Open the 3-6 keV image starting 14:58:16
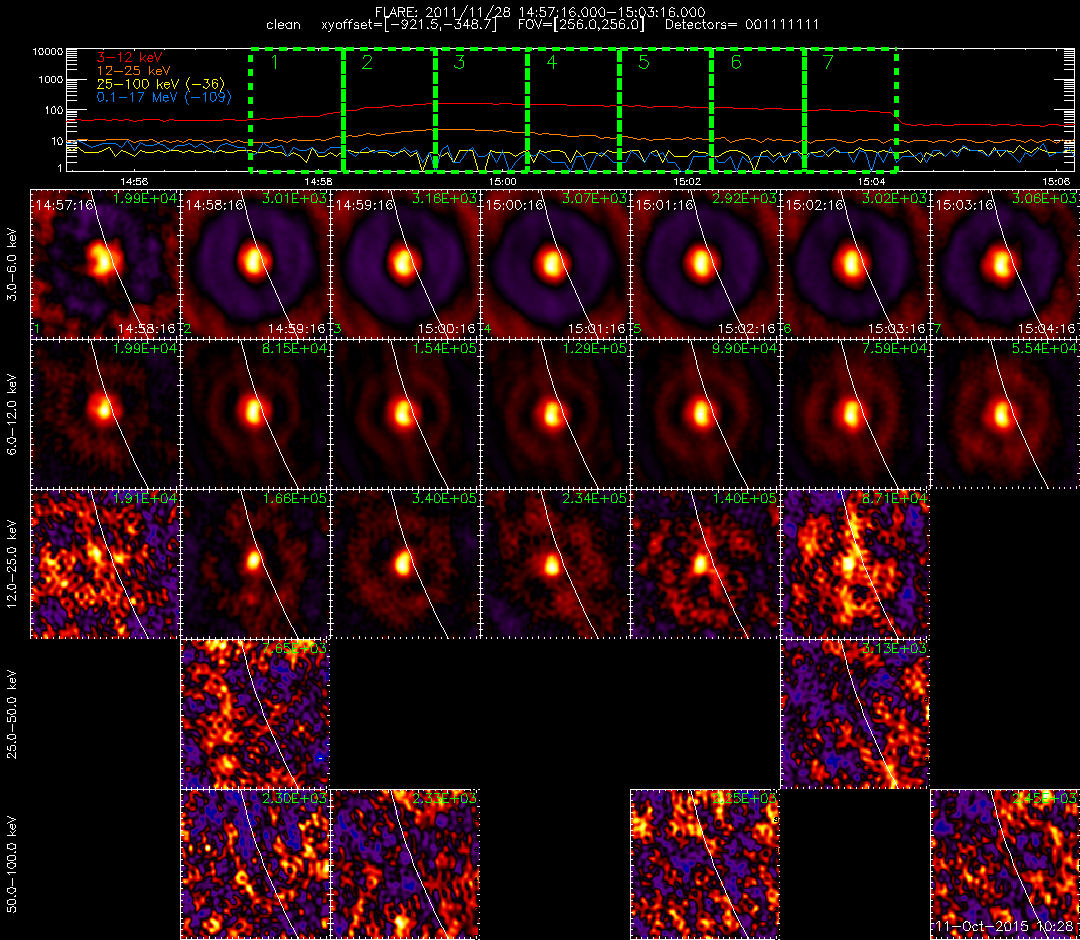1080x940 pixels. click(255, 264)
